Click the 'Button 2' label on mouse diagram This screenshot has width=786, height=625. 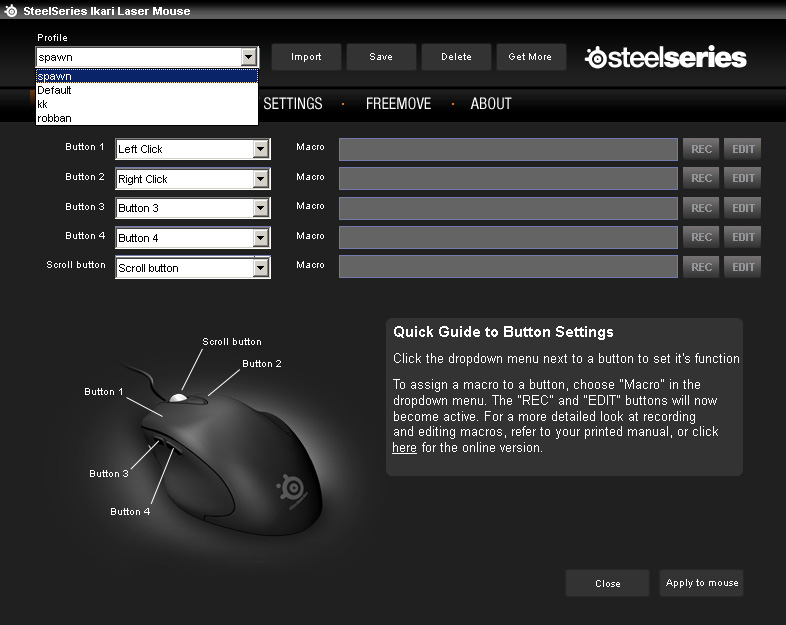point(262,363)
